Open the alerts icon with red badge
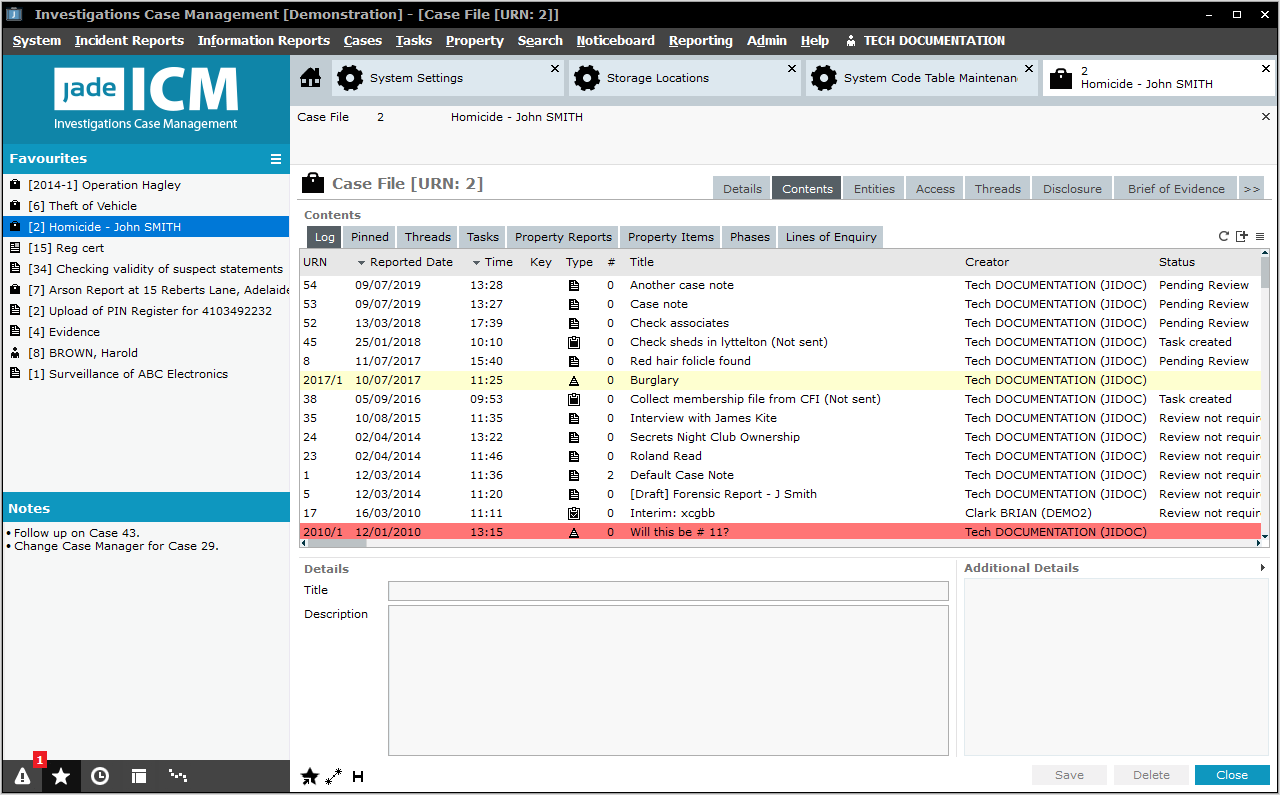The width and height of the screenshot is (1280, 795). [x=22, y=776]
